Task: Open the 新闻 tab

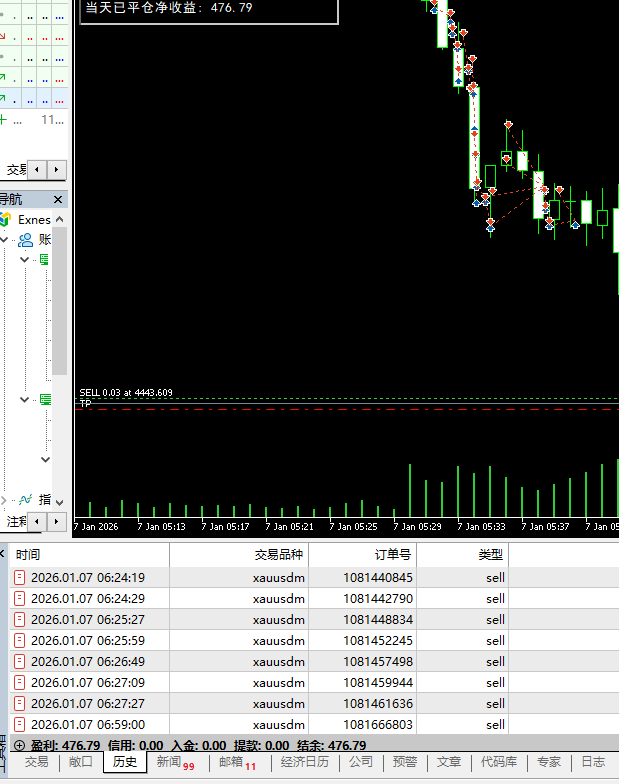Action: 175,762
